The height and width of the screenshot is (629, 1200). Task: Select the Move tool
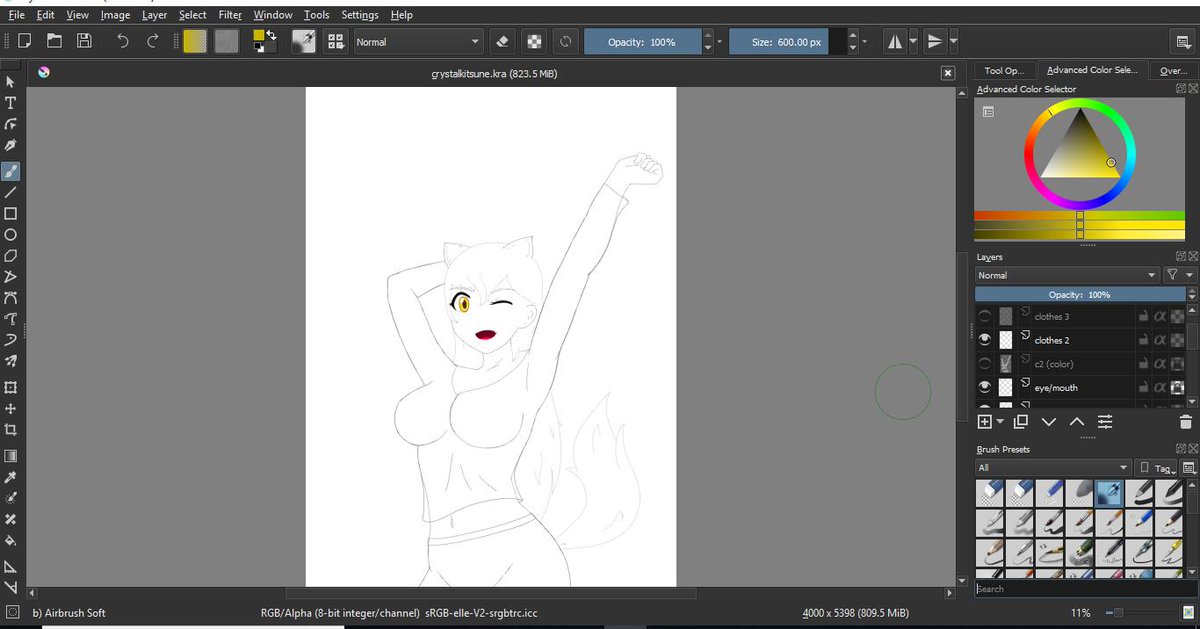coord(11,409)
